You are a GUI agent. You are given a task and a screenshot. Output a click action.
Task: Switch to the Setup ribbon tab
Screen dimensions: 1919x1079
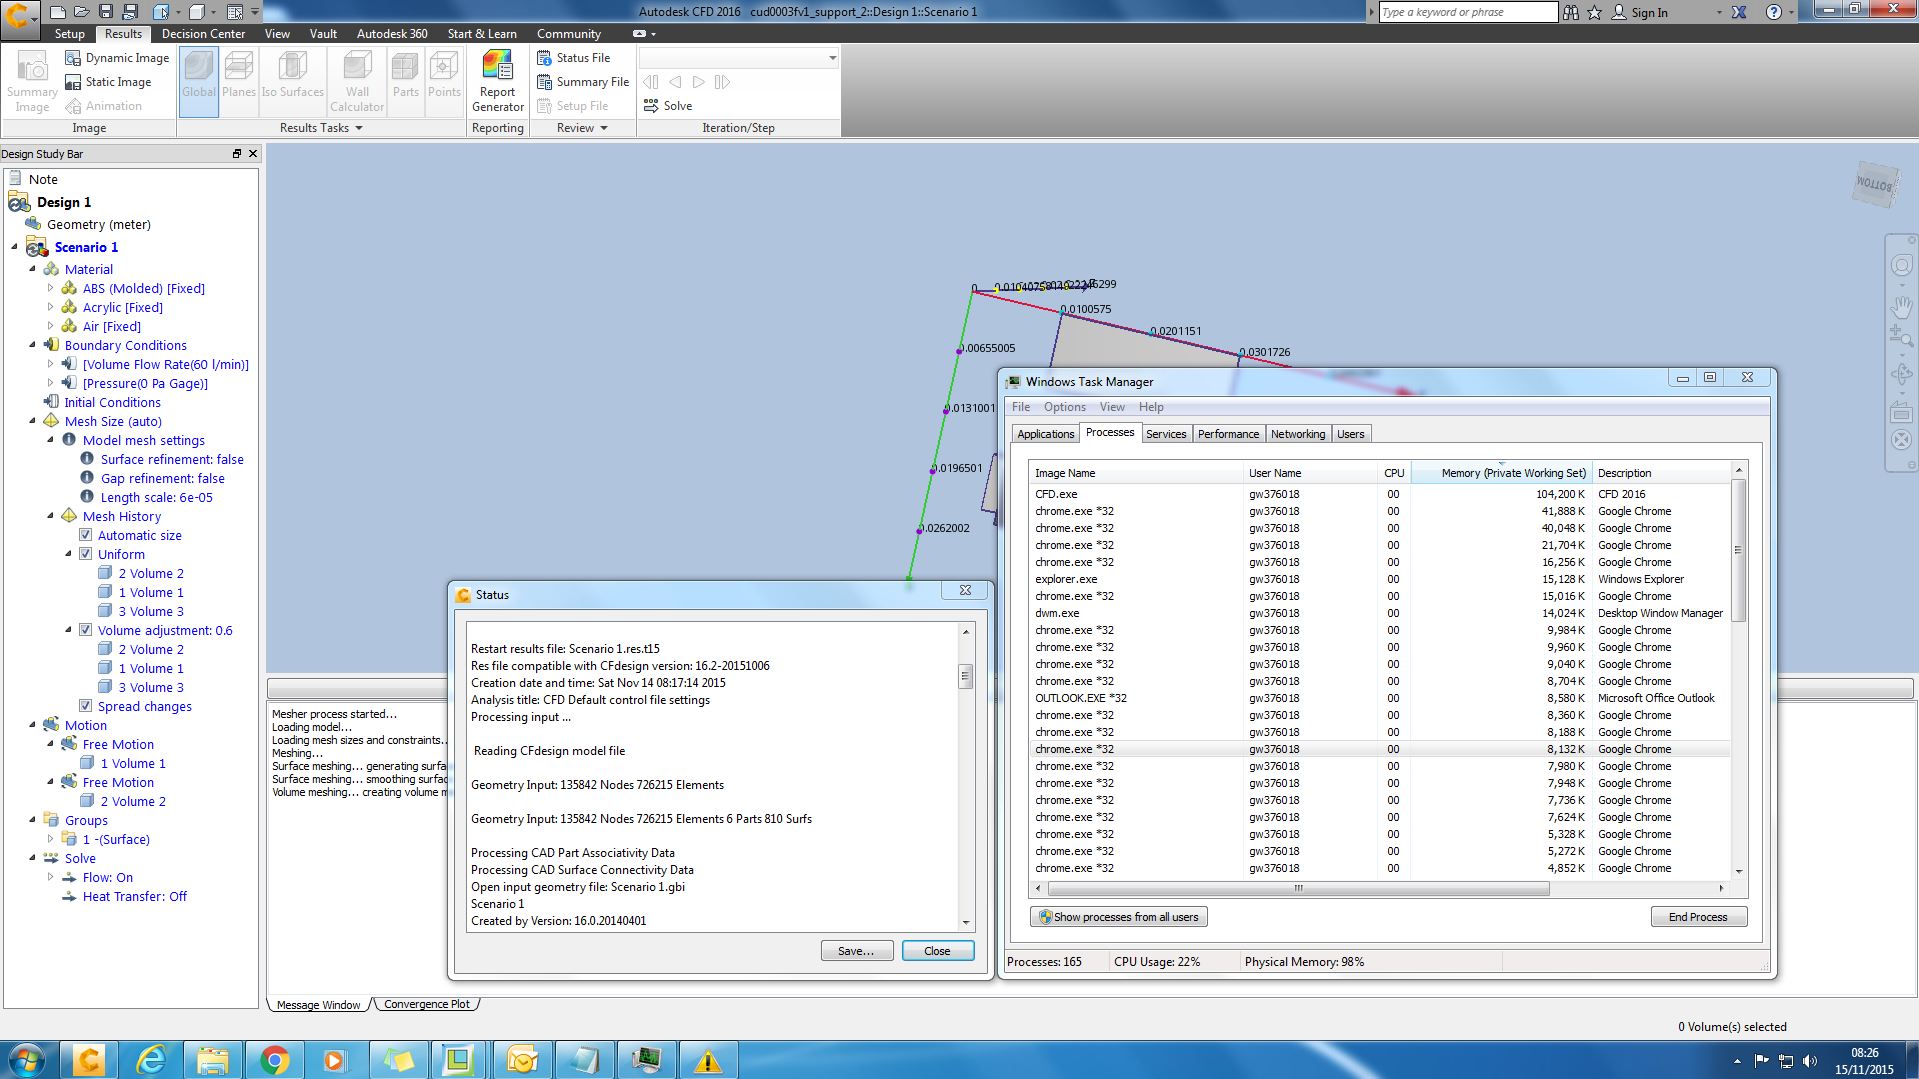click(x=70, y=34)
